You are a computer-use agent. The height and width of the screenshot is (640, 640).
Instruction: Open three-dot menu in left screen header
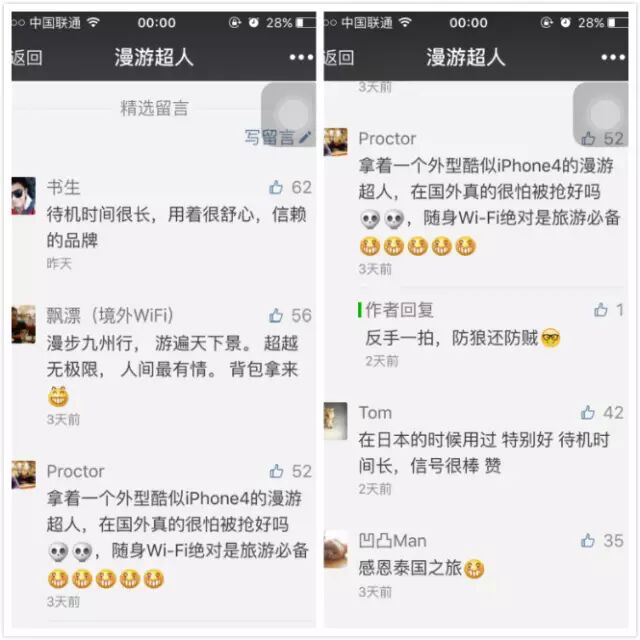tap(301, 57)
